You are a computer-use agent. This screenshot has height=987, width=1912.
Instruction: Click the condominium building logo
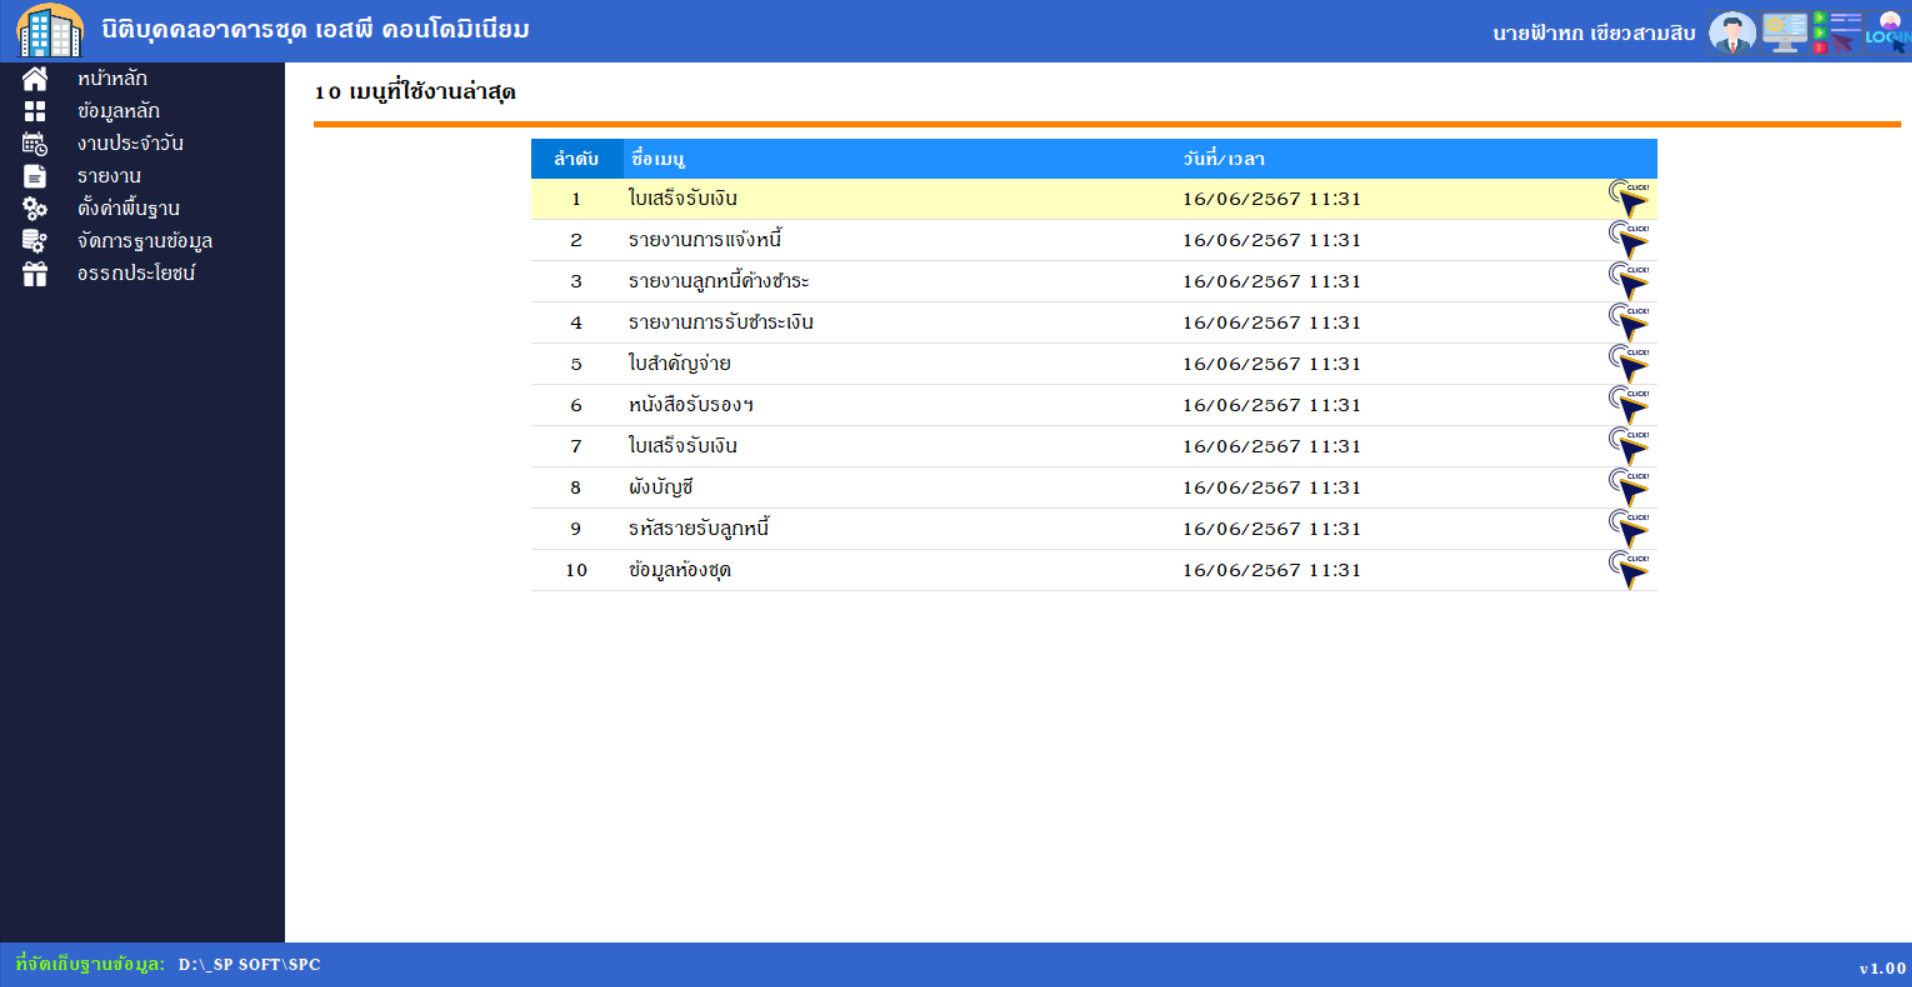50,31
